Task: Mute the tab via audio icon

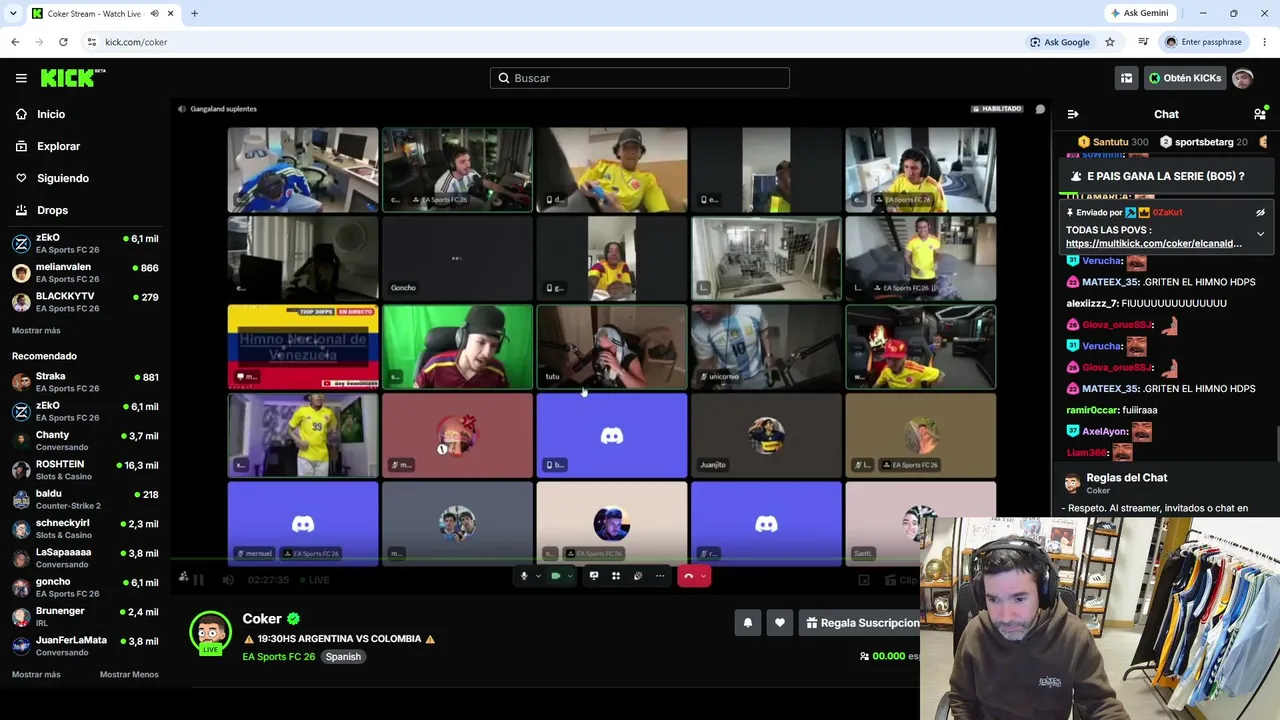Action: [x=154, y=13]
